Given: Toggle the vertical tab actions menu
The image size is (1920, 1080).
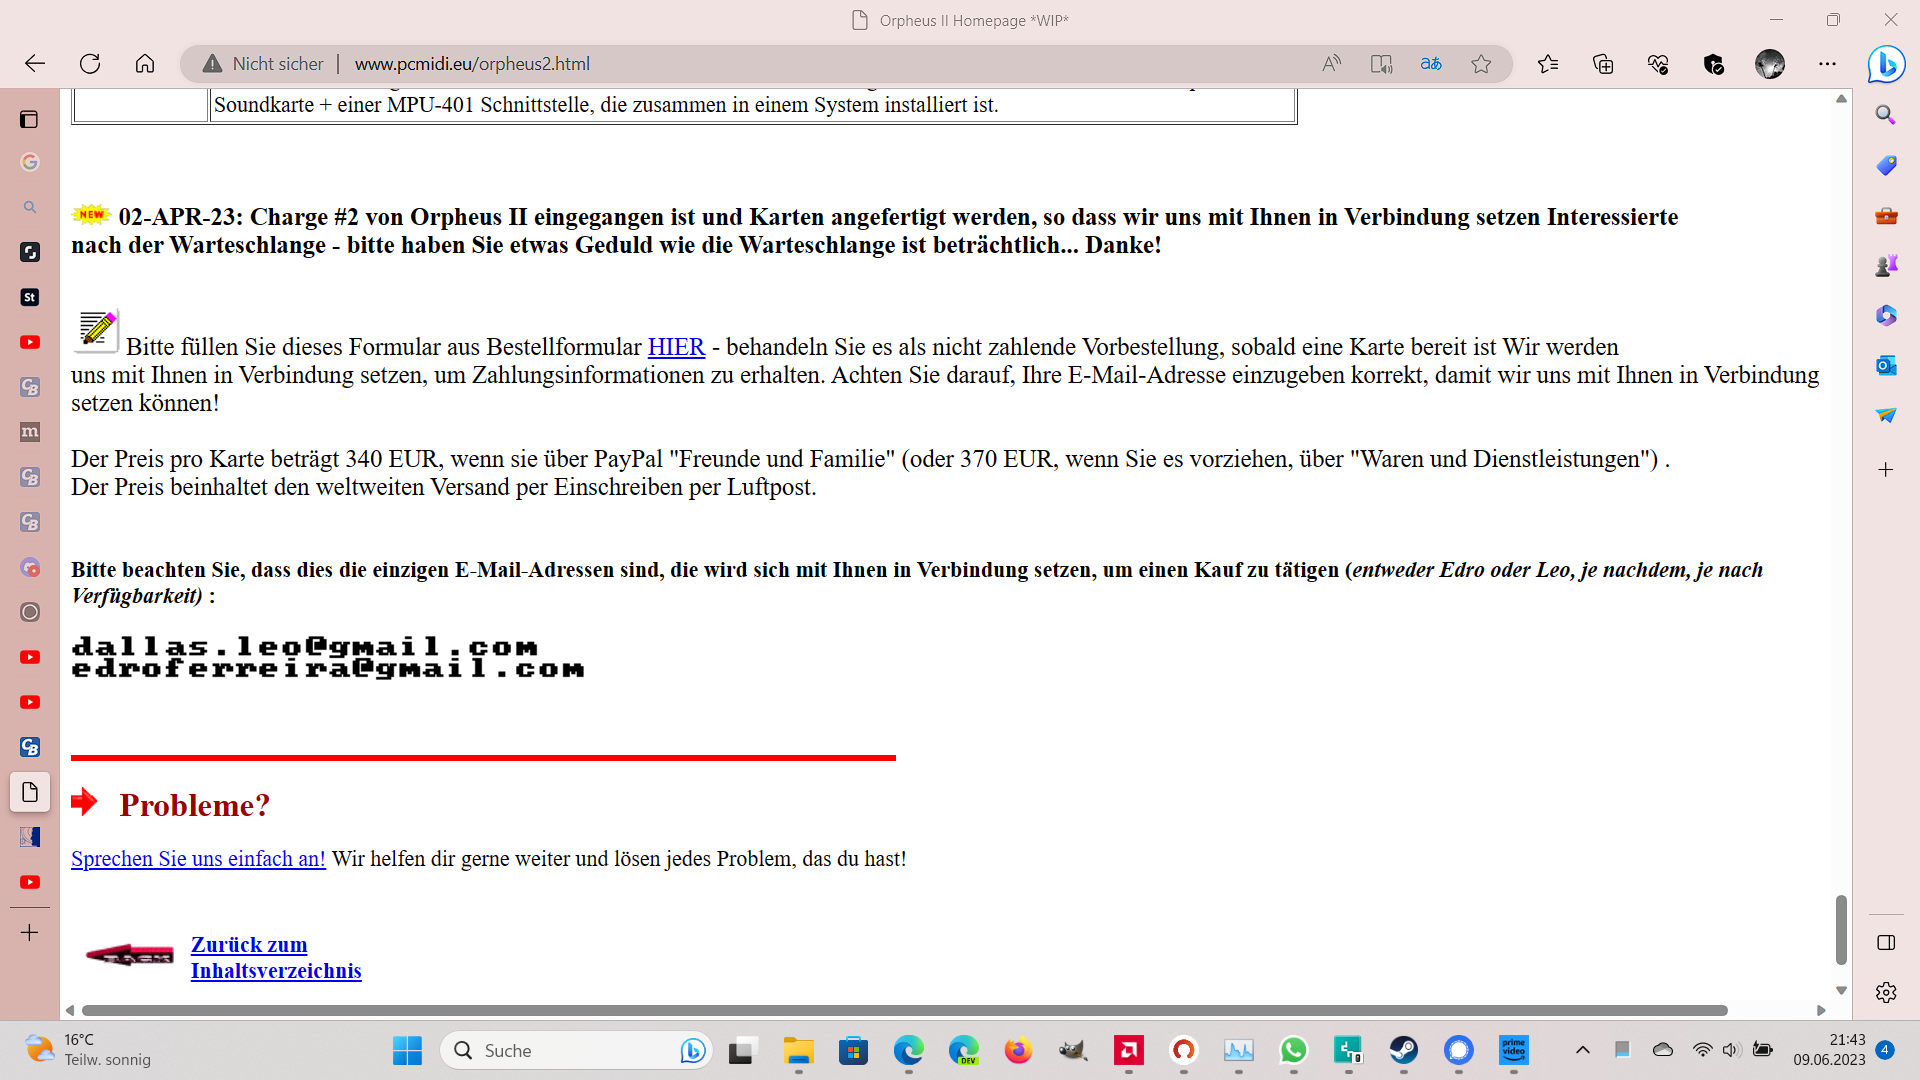Looking at the screenshot, I should coord(29,120).
